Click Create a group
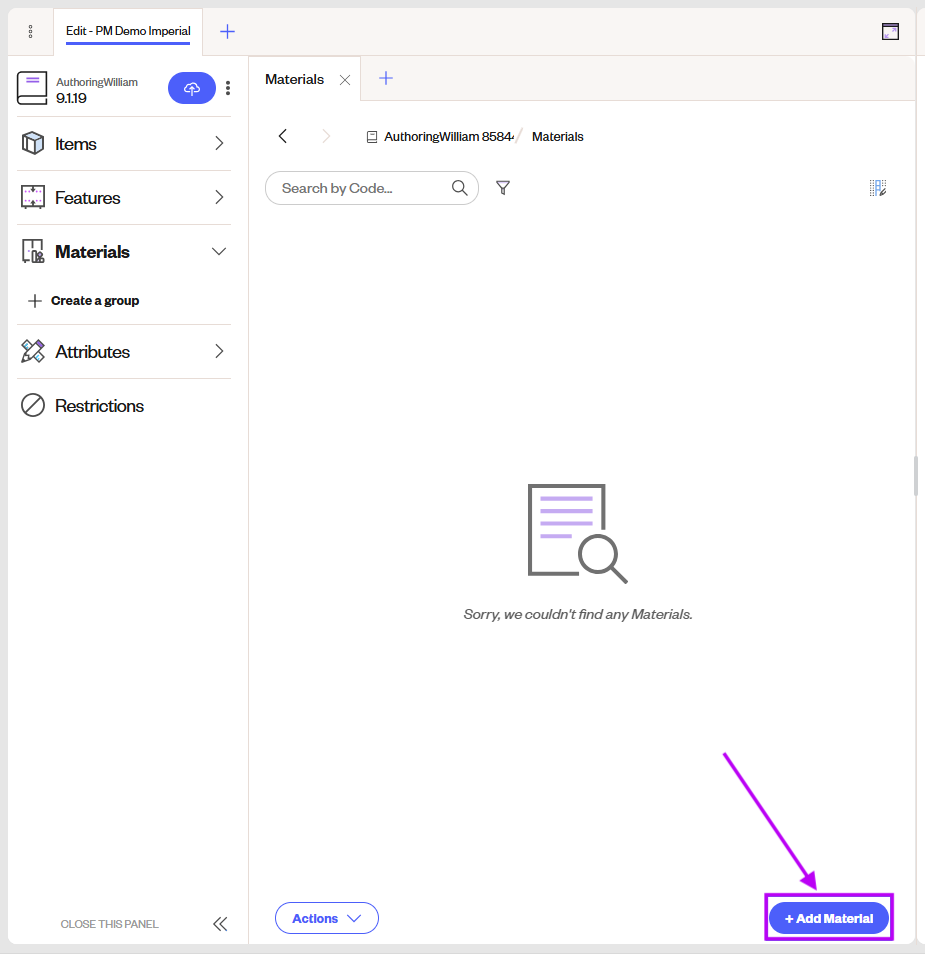The image size is (925, 954). point(95,301)
